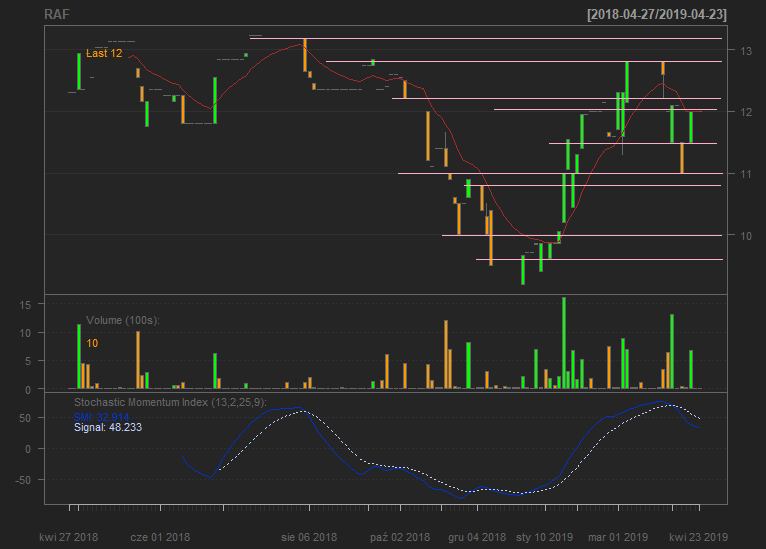Click the 'Signal: 48.233' reading
This screenshot has width=766, height=549.
pos(108,427)
